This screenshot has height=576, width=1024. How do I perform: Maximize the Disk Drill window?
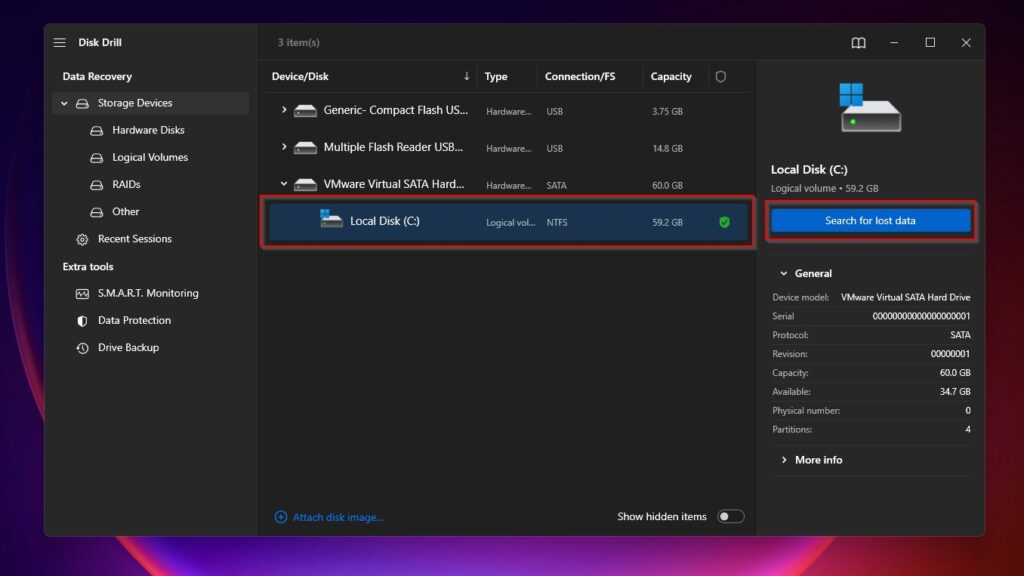click(x=930, y=42)
